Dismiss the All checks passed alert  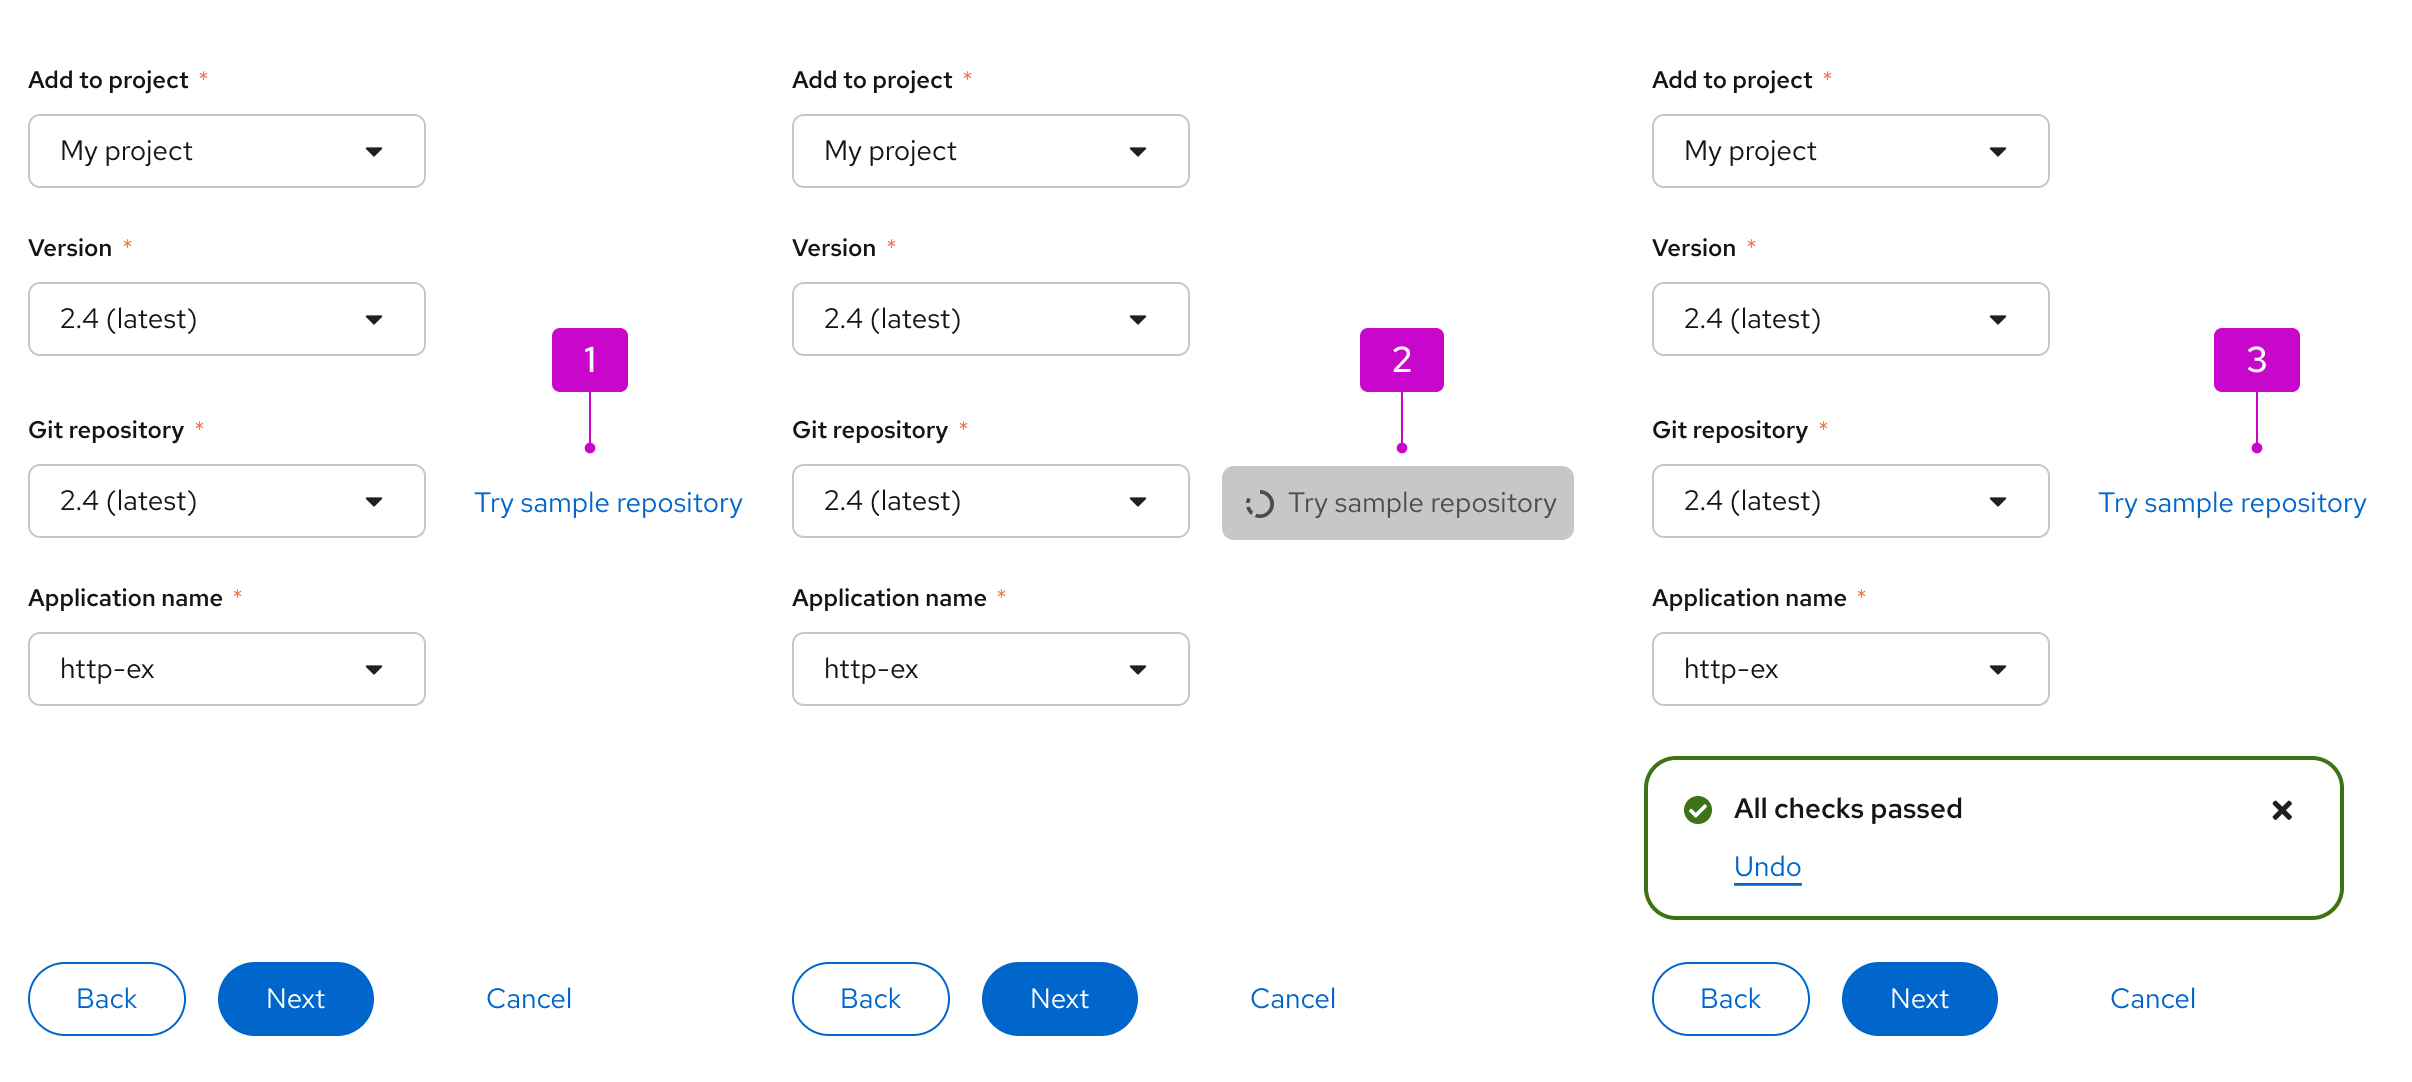coord(2283,810)
